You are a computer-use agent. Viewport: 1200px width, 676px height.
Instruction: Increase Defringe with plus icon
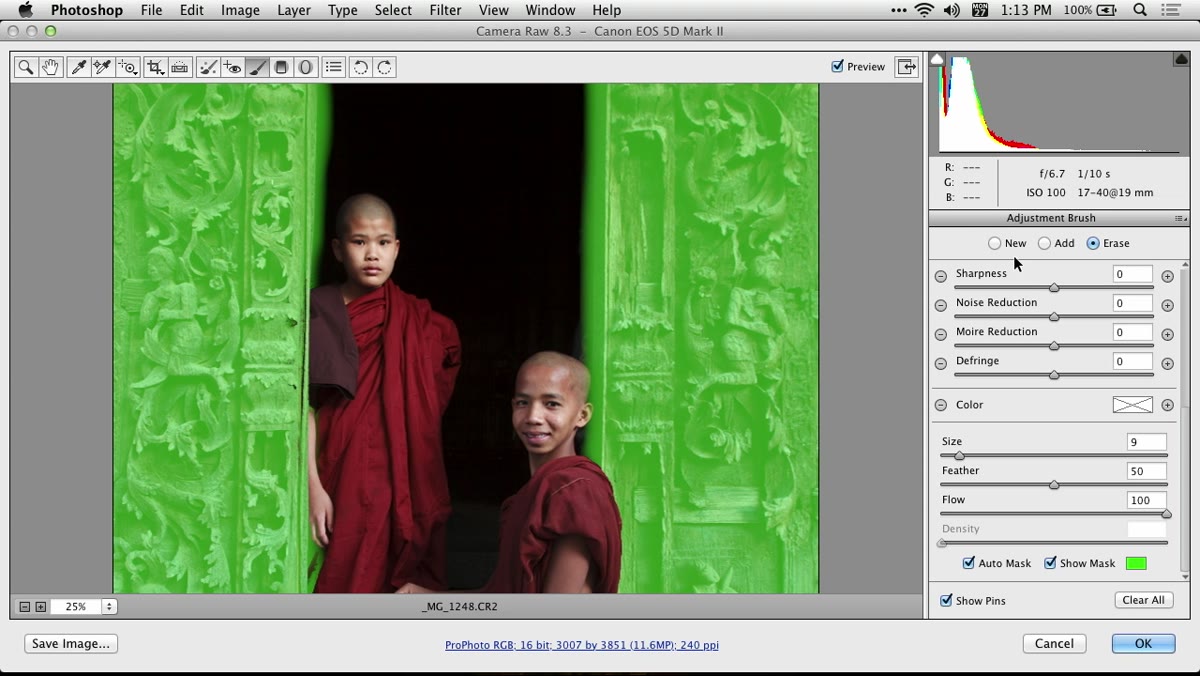1167,363
